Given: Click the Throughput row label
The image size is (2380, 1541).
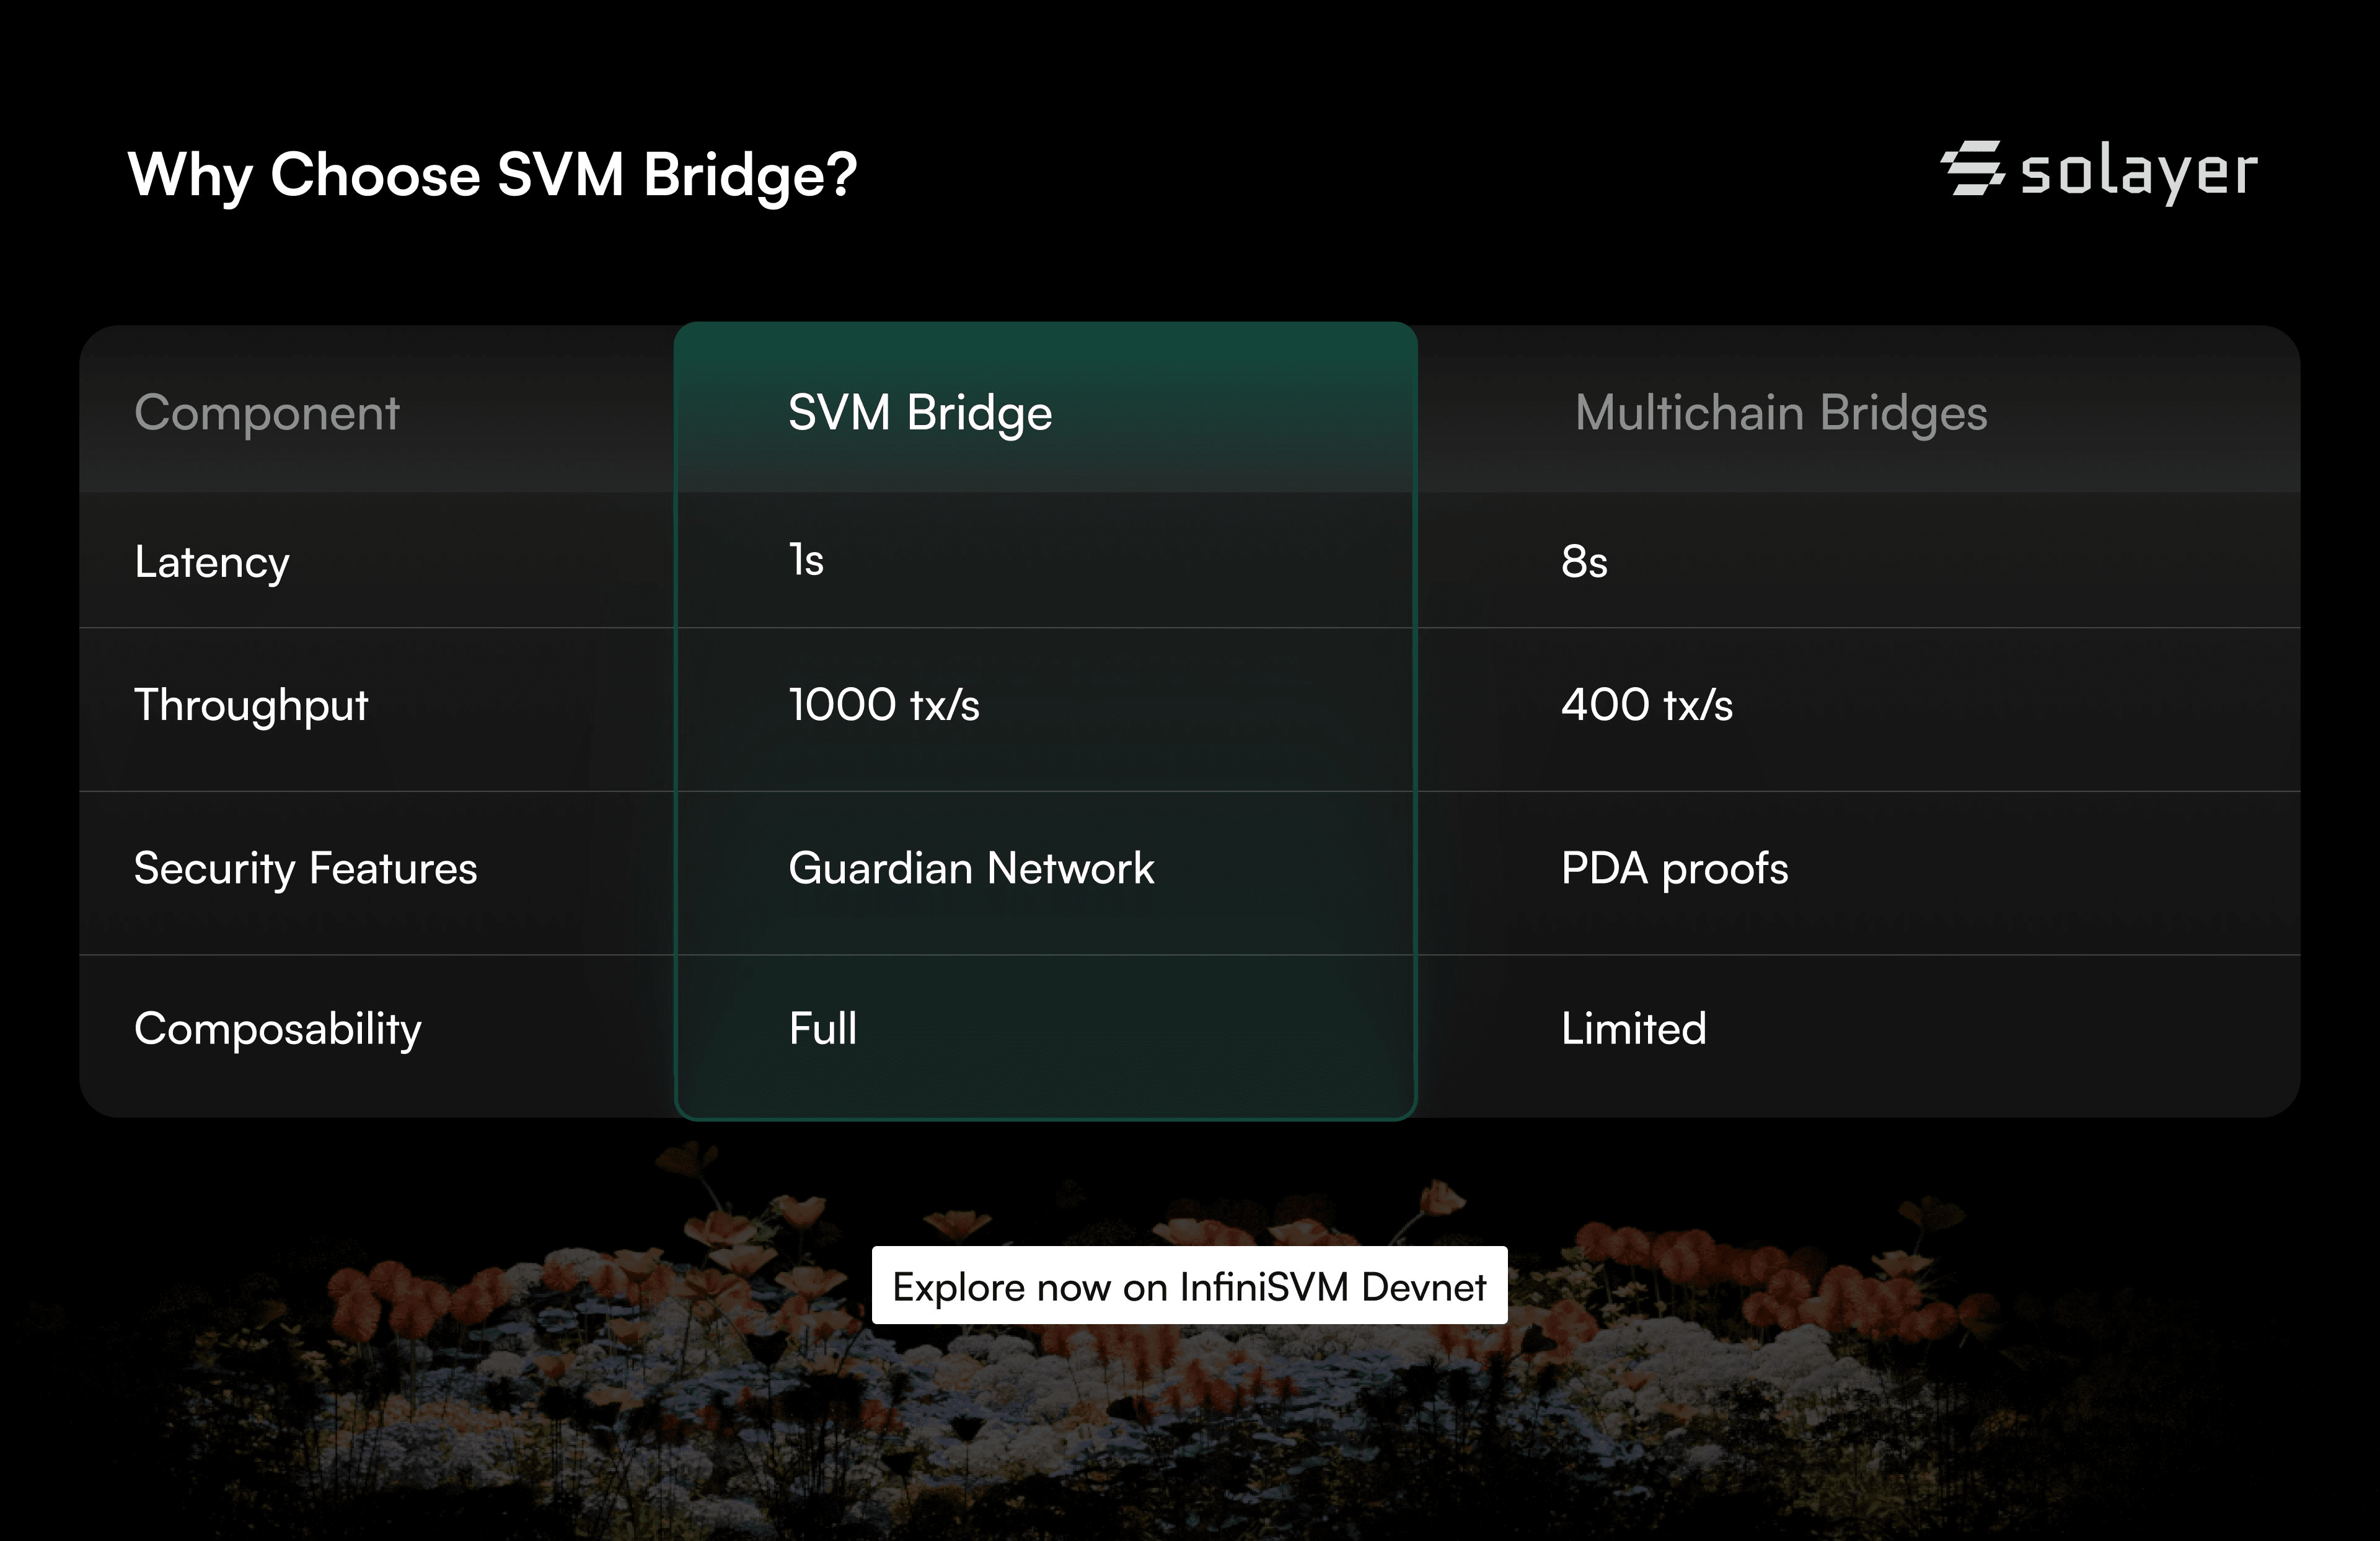Looking at the screenshot, I should 251,706.
